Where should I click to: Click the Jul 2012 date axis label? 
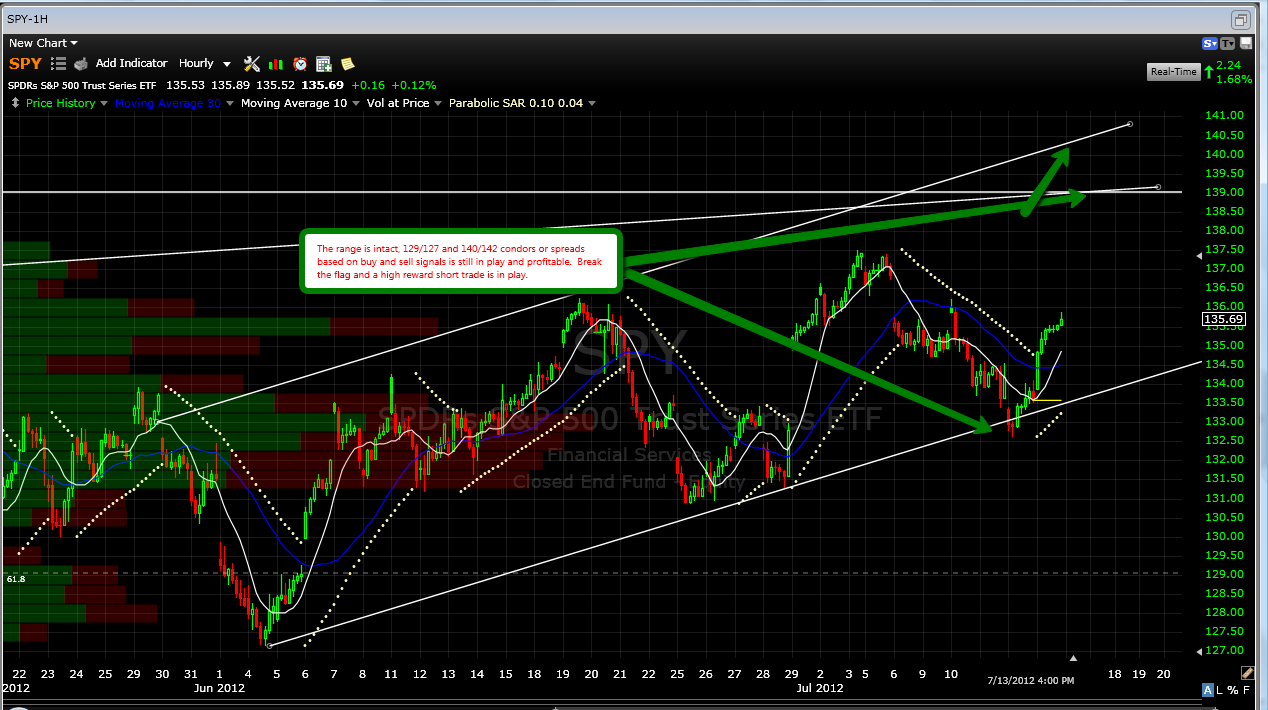pos(819,688)
